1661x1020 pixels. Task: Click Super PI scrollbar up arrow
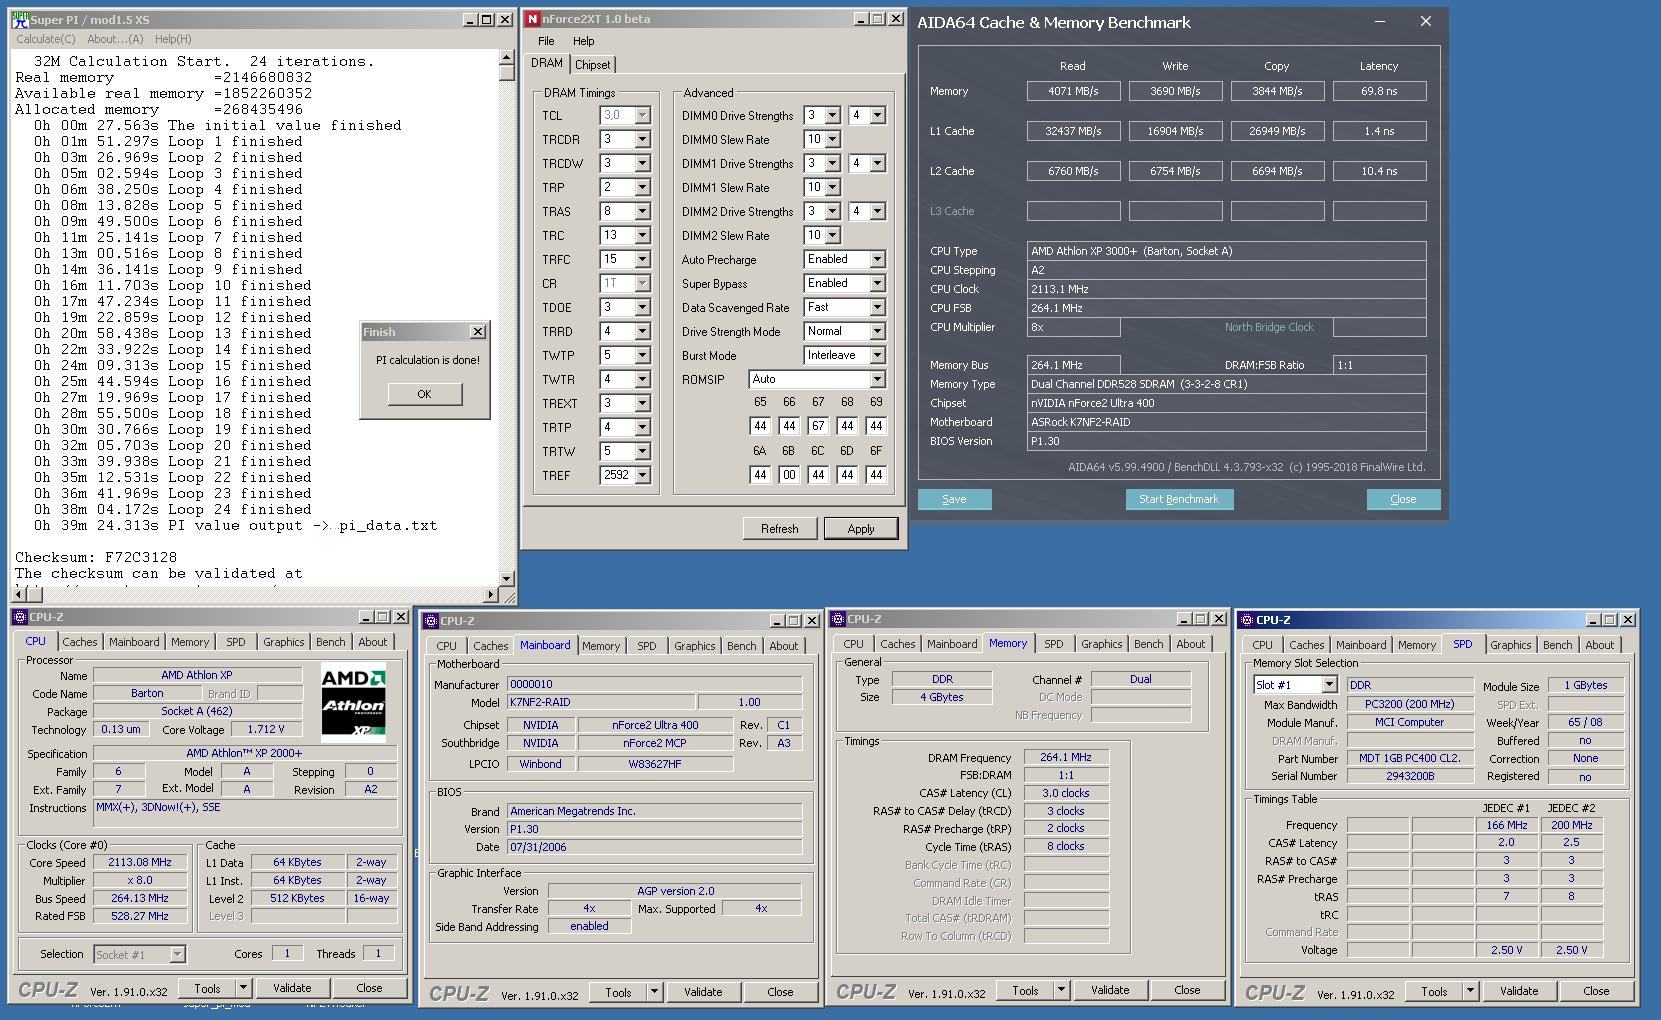(506, 60)
